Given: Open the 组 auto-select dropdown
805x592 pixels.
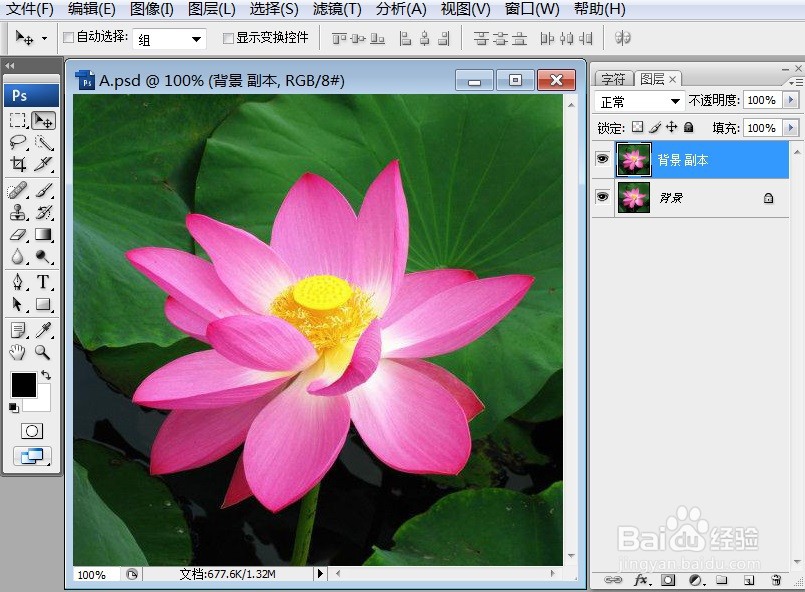Looking at the screenshot, I should coord(169,39).
